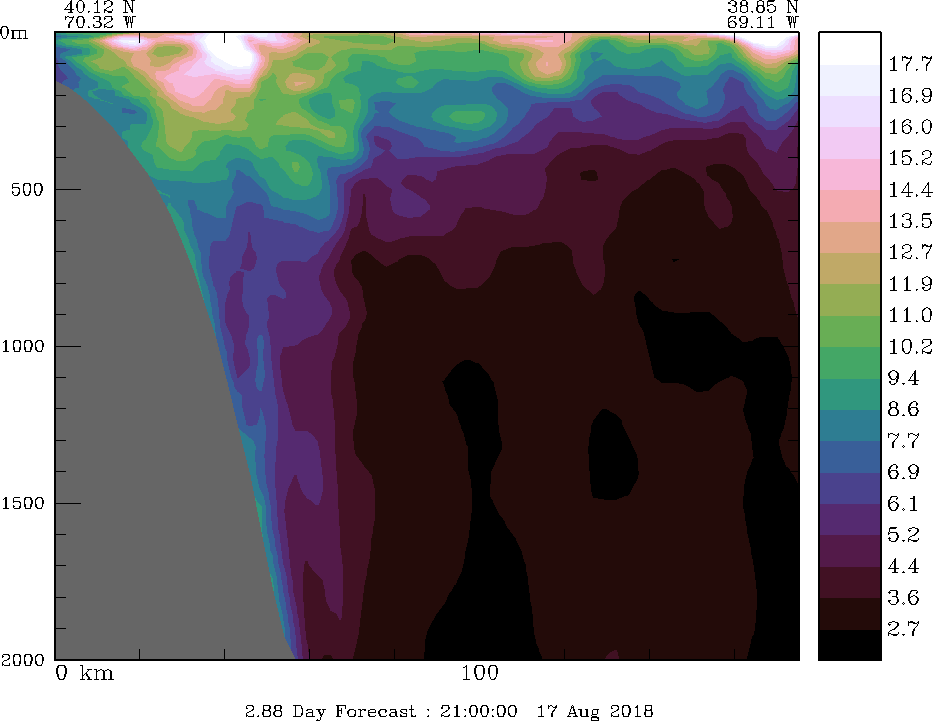The height and width of the screenshot is (721, 933).
Task: Select the 16.0 value on the color scale
Action: tap(910, 127)
